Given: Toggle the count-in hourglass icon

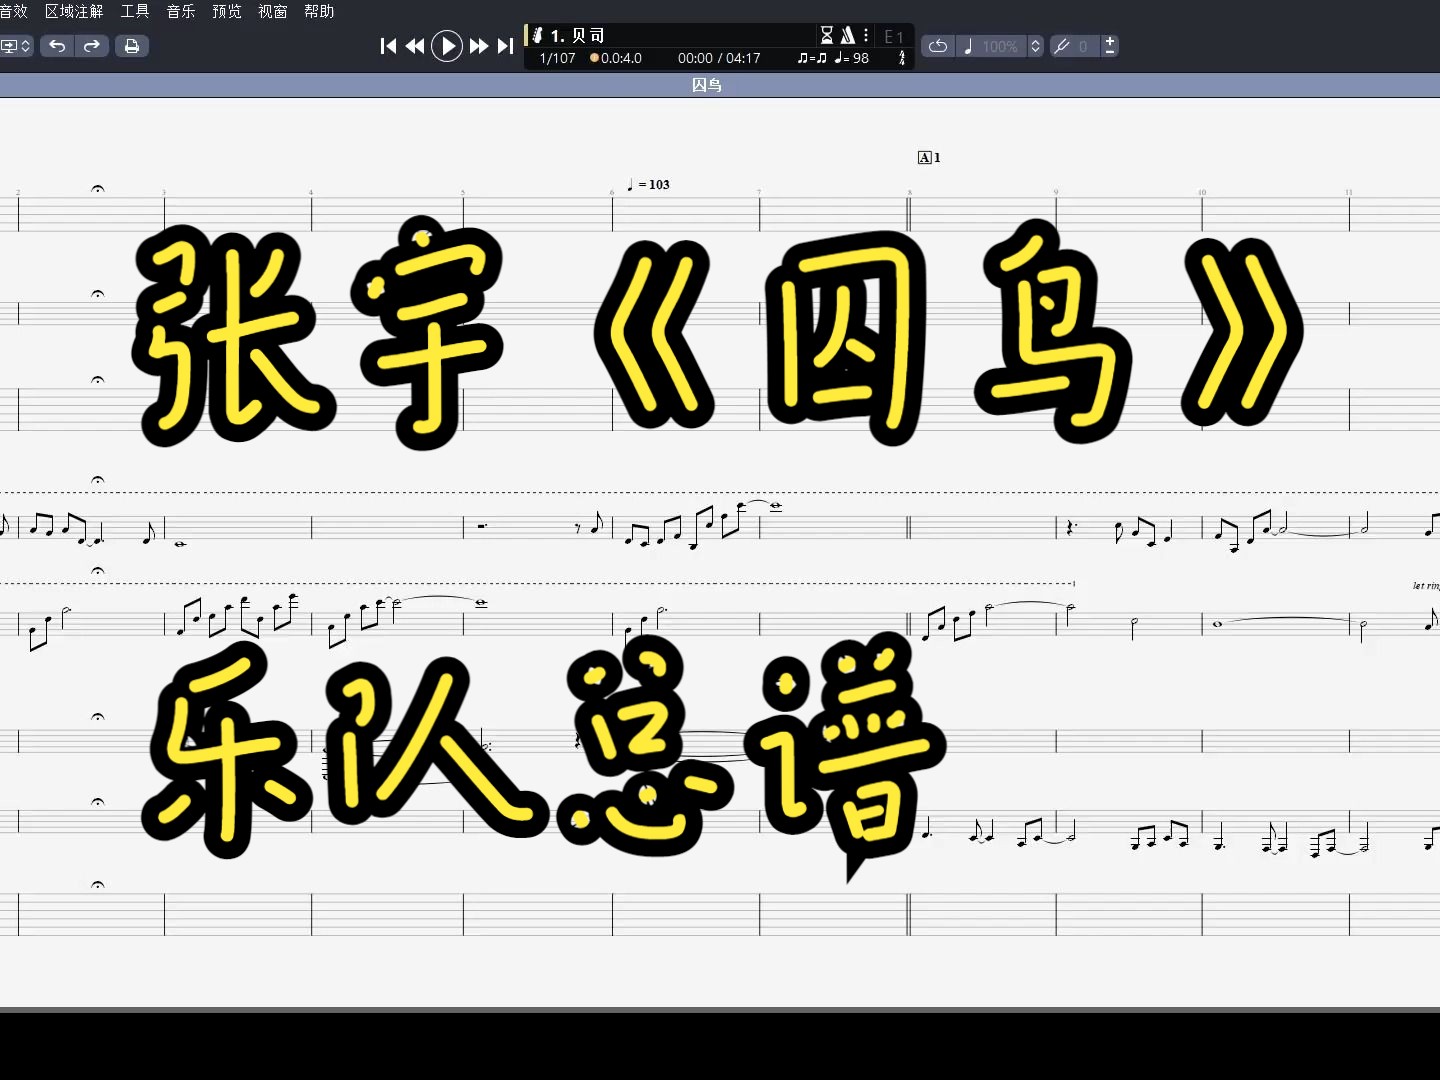Looking at the screenshot, I should (x=827, y=35).
